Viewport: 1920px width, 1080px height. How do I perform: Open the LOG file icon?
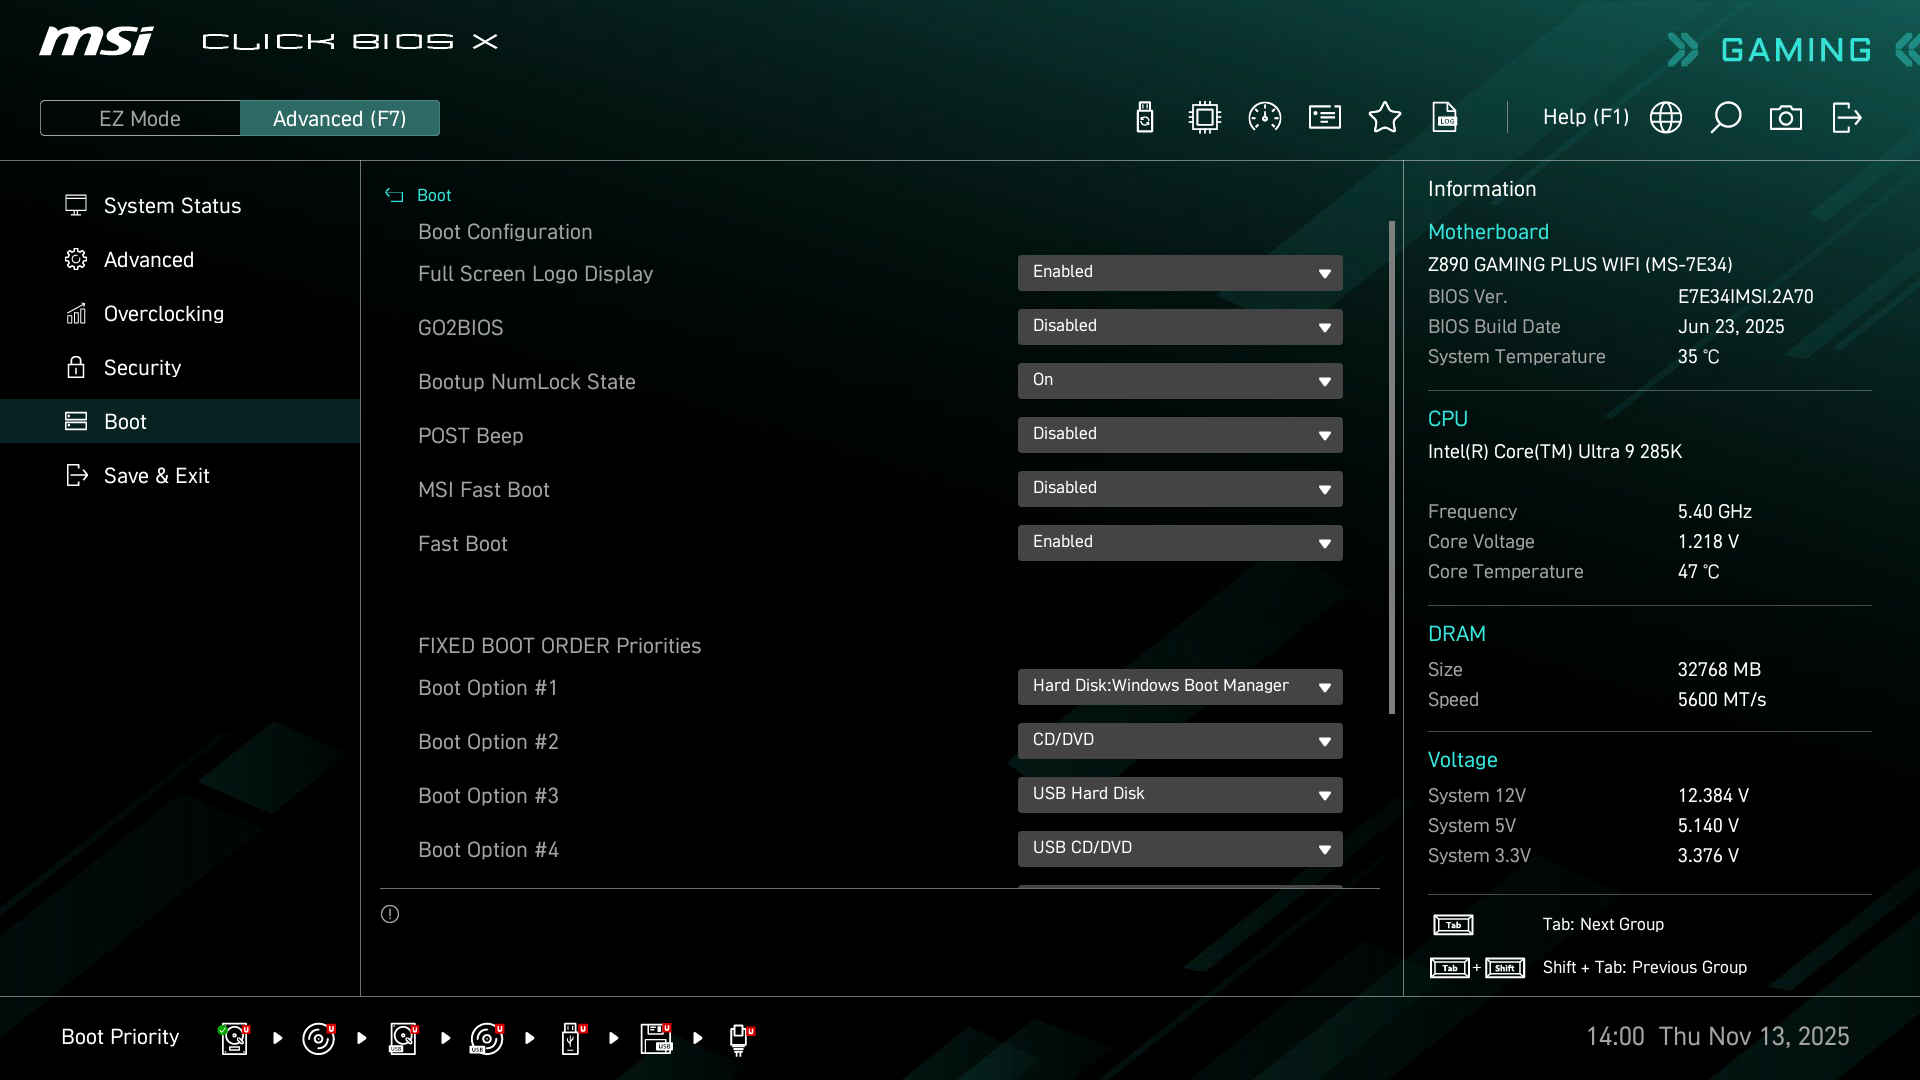click(x=1445, y=118)
